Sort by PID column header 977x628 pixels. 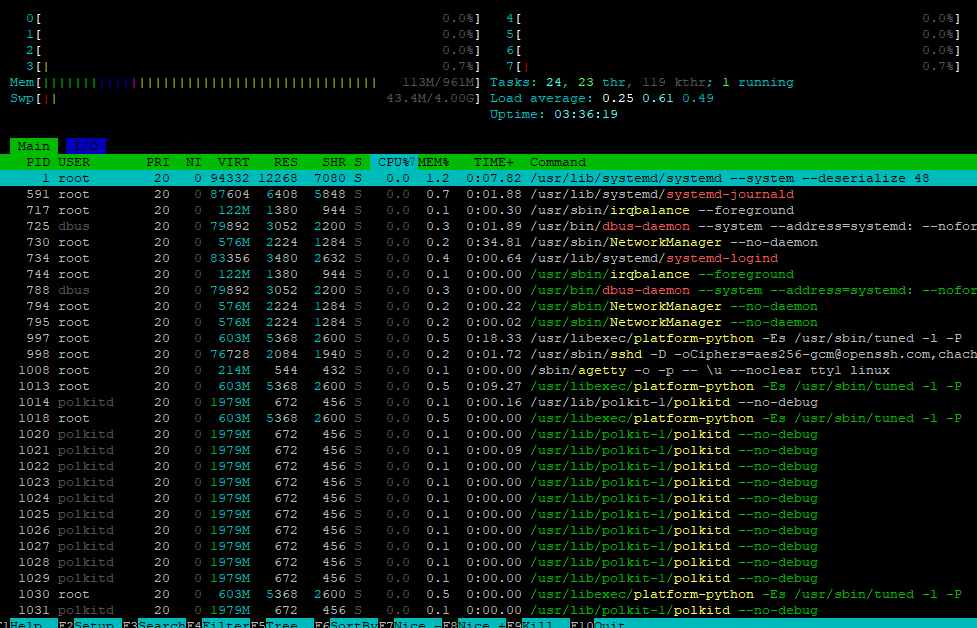(x=38, y=162)
